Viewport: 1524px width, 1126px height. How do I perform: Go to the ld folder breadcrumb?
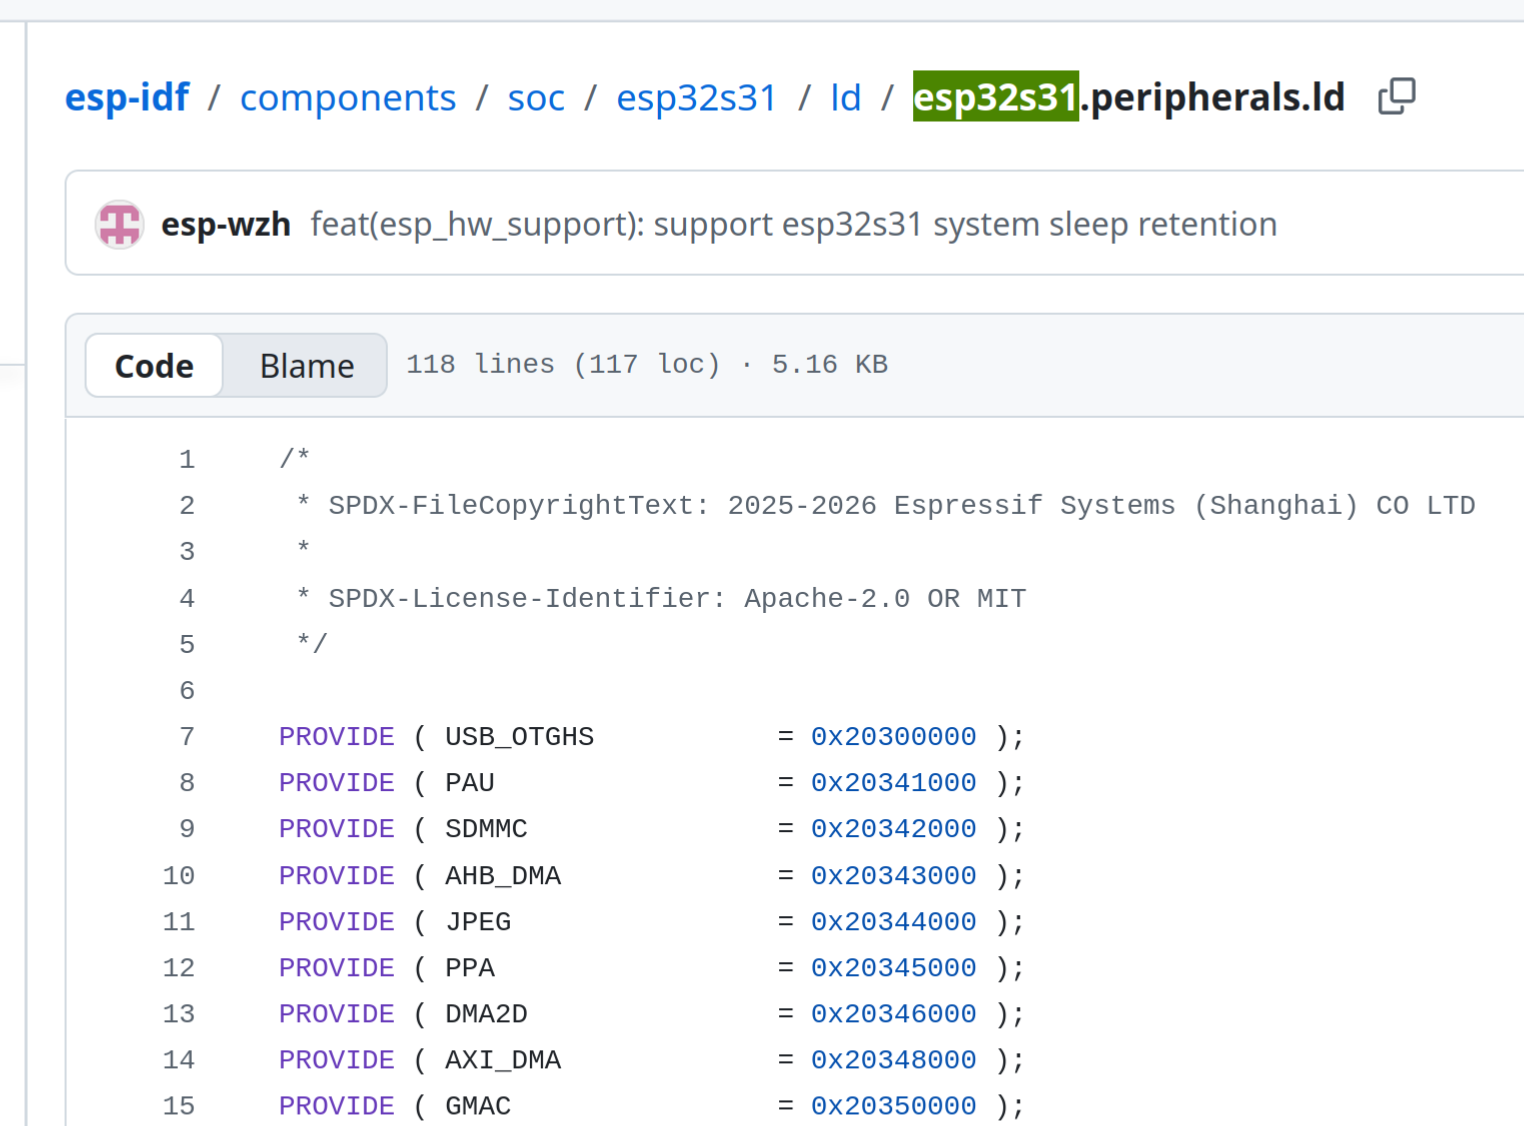(x=845, y=98)
